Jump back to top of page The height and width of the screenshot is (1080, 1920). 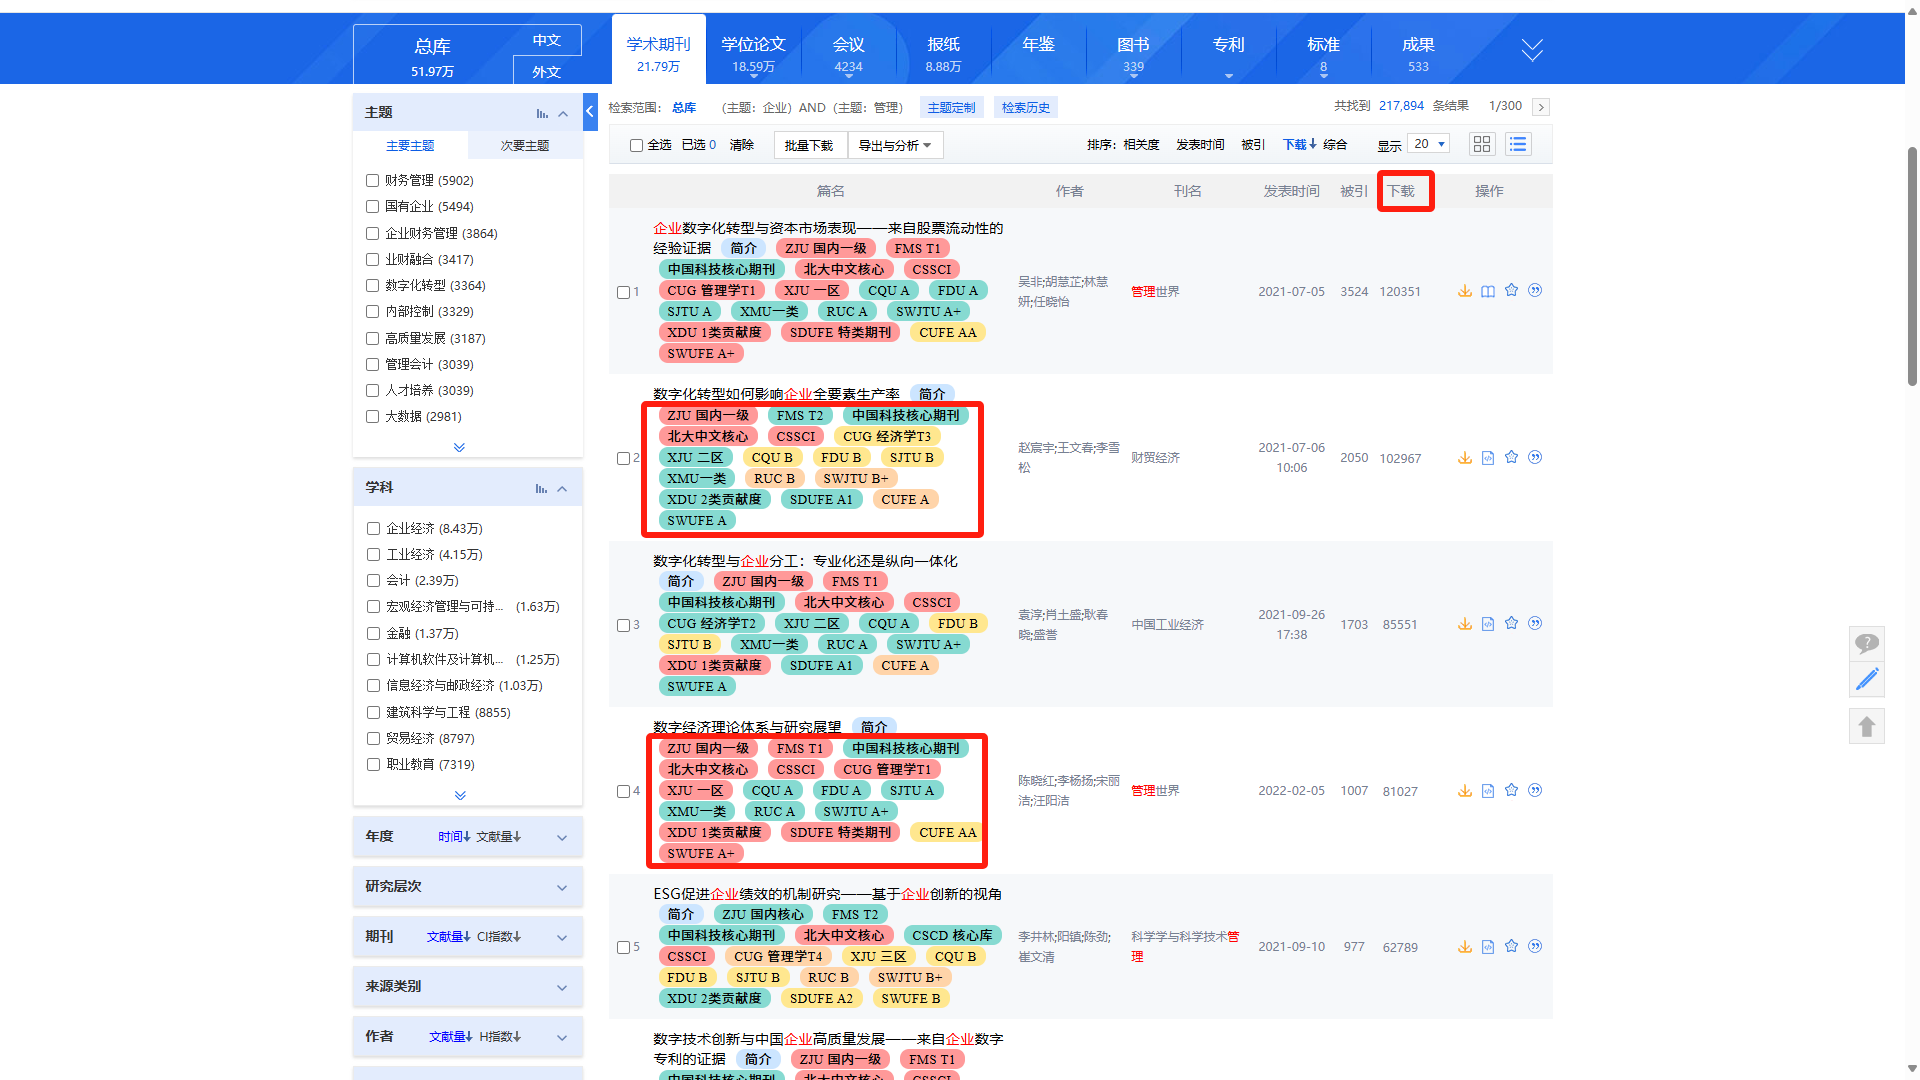[1866, 726]
